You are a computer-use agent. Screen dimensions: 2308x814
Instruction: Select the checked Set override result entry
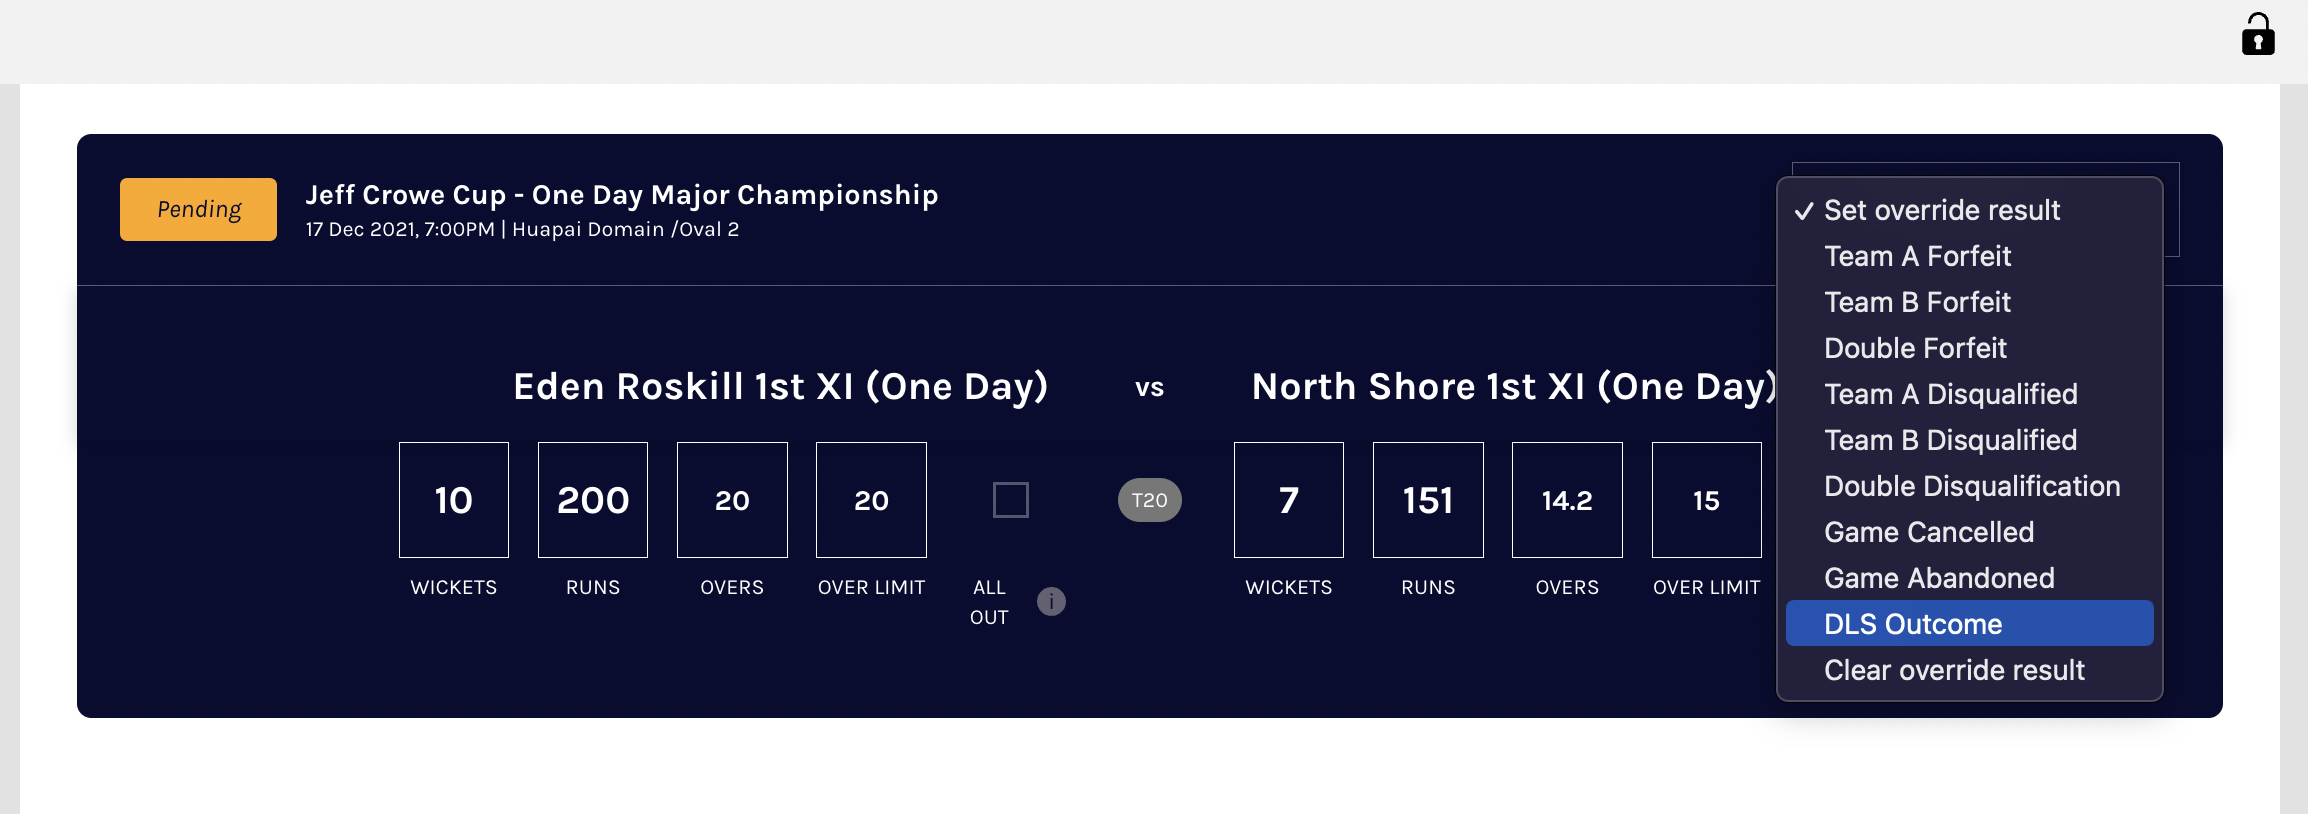[1941, 210]
